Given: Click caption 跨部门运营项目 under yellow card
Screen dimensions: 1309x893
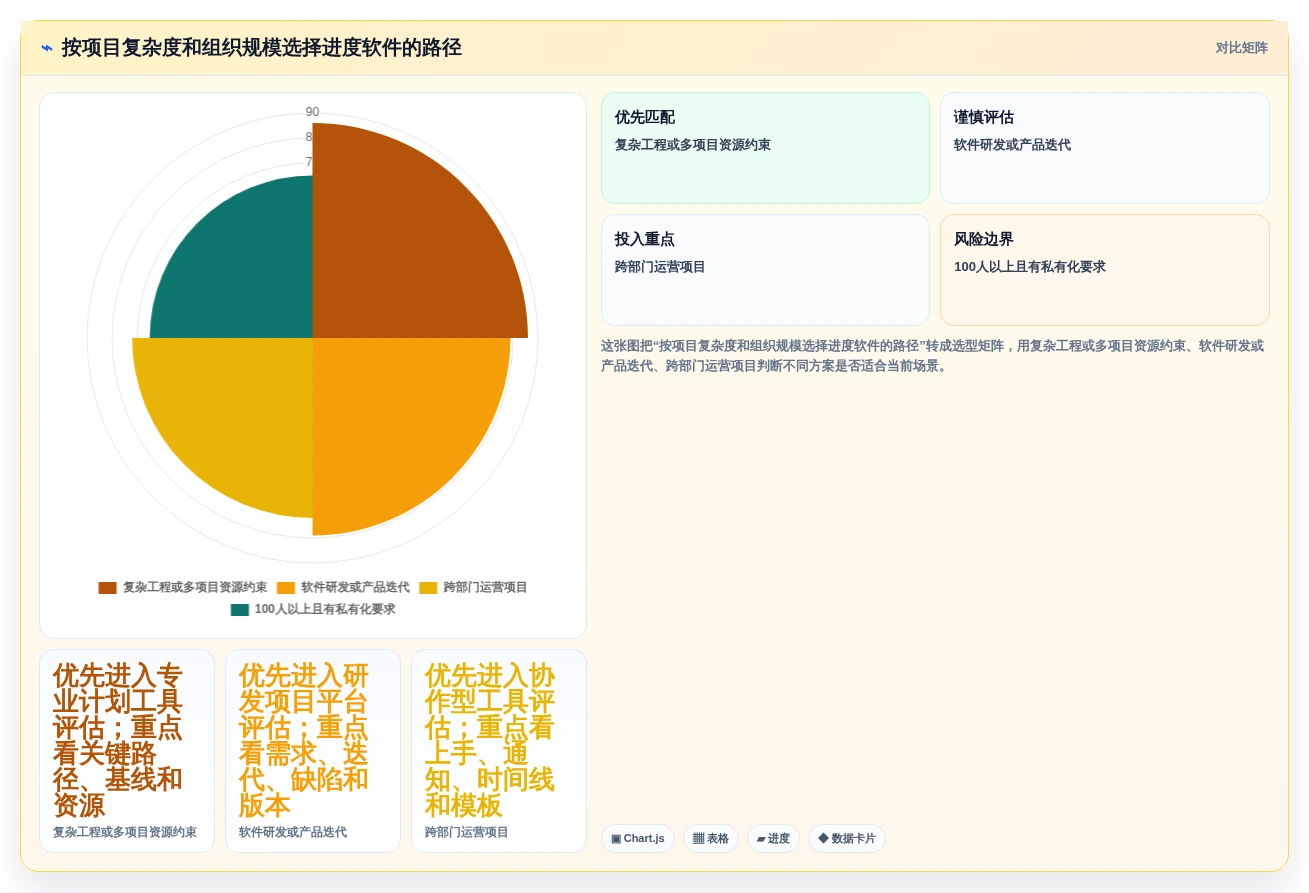Looking at the screenshot, I should pos(467,832).
